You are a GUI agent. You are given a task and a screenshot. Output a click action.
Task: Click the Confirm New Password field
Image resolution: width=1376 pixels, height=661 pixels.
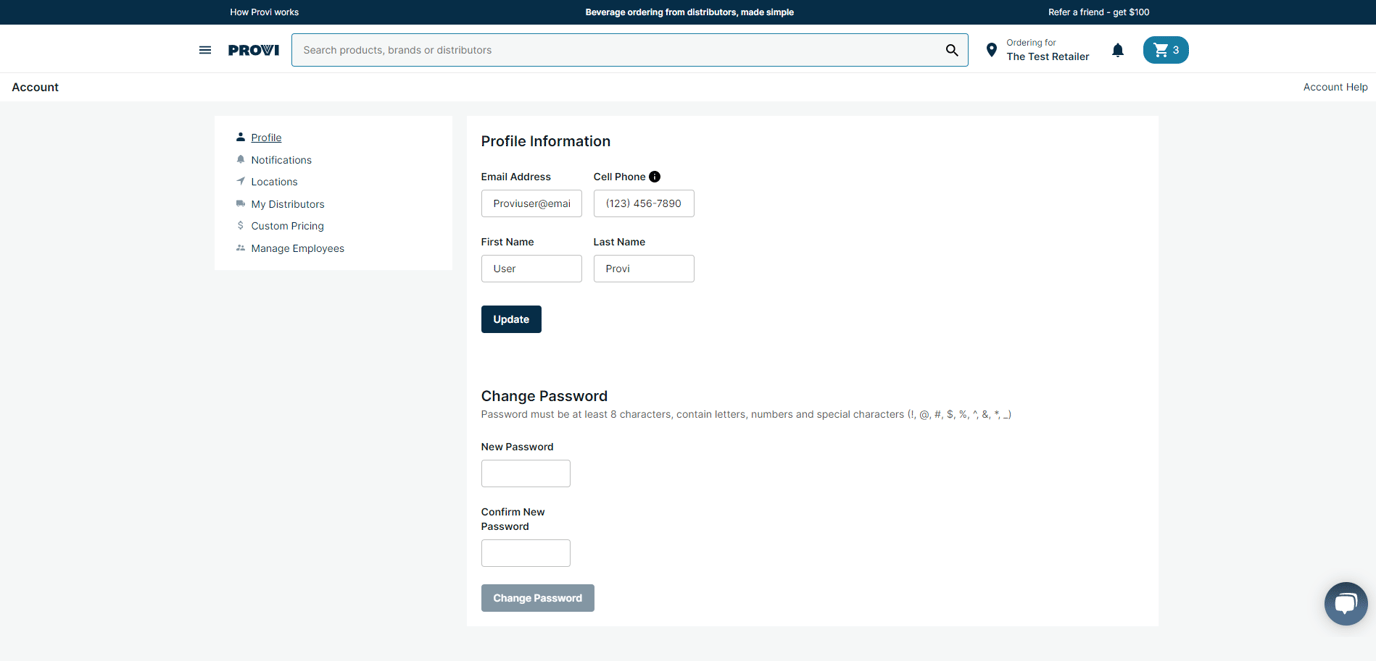pyautogui.click(x=526, y=553)
